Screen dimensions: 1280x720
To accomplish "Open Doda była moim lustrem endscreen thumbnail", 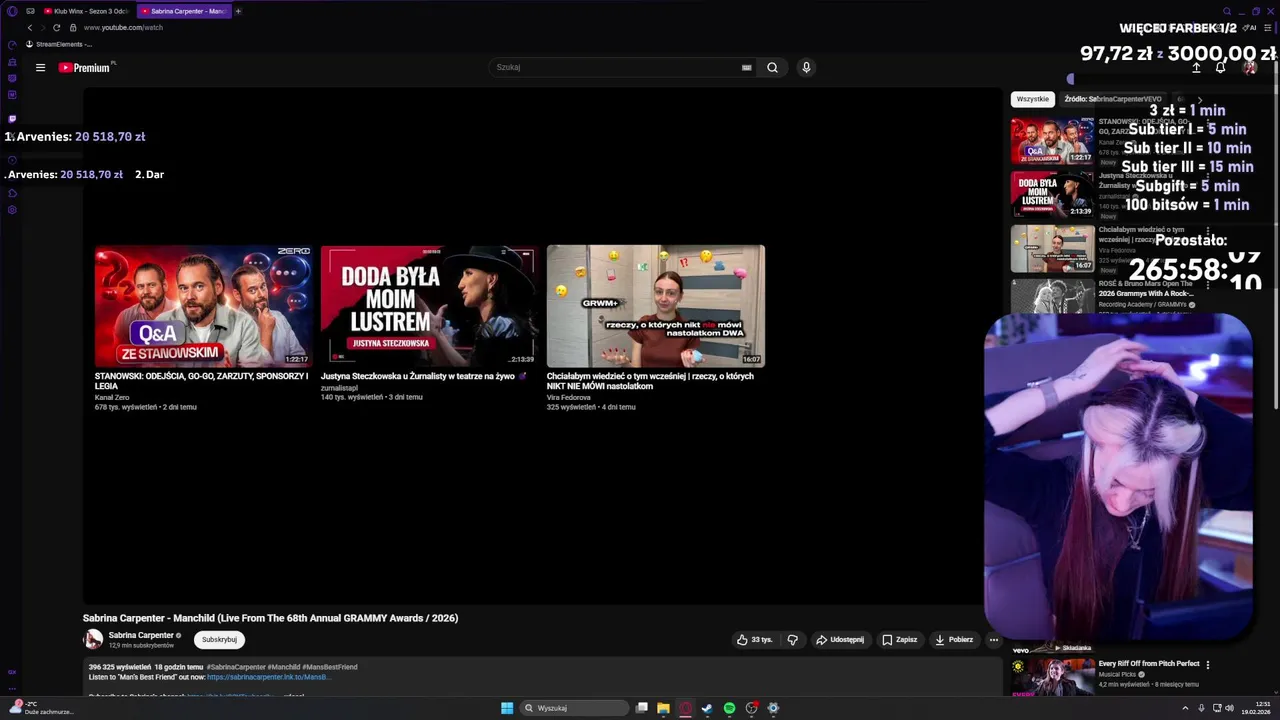I will (429, 306).
